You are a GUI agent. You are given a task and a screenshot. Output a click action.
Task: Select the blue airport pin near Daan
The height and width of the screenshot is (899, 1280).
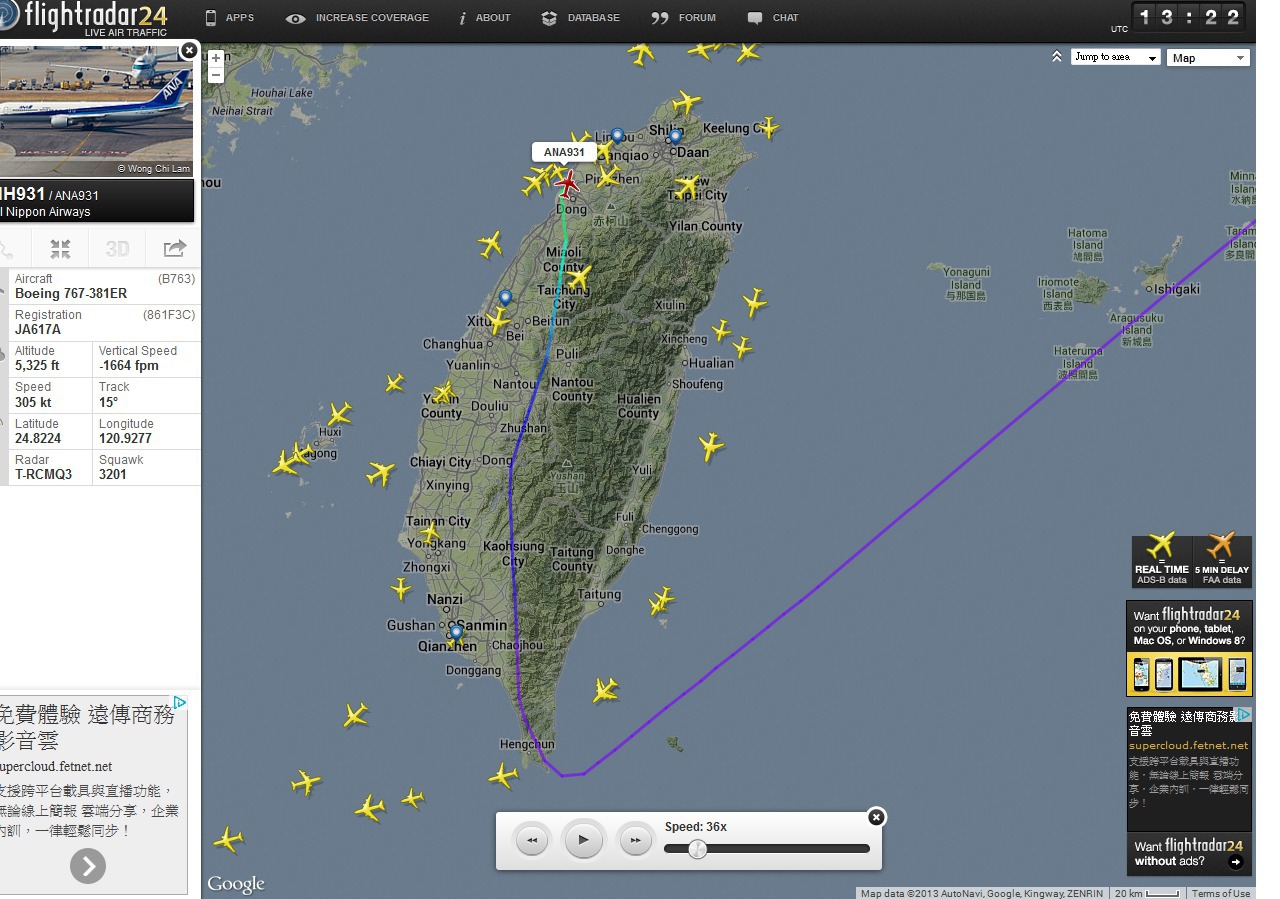pyautogui.click(x=675, y=138)
